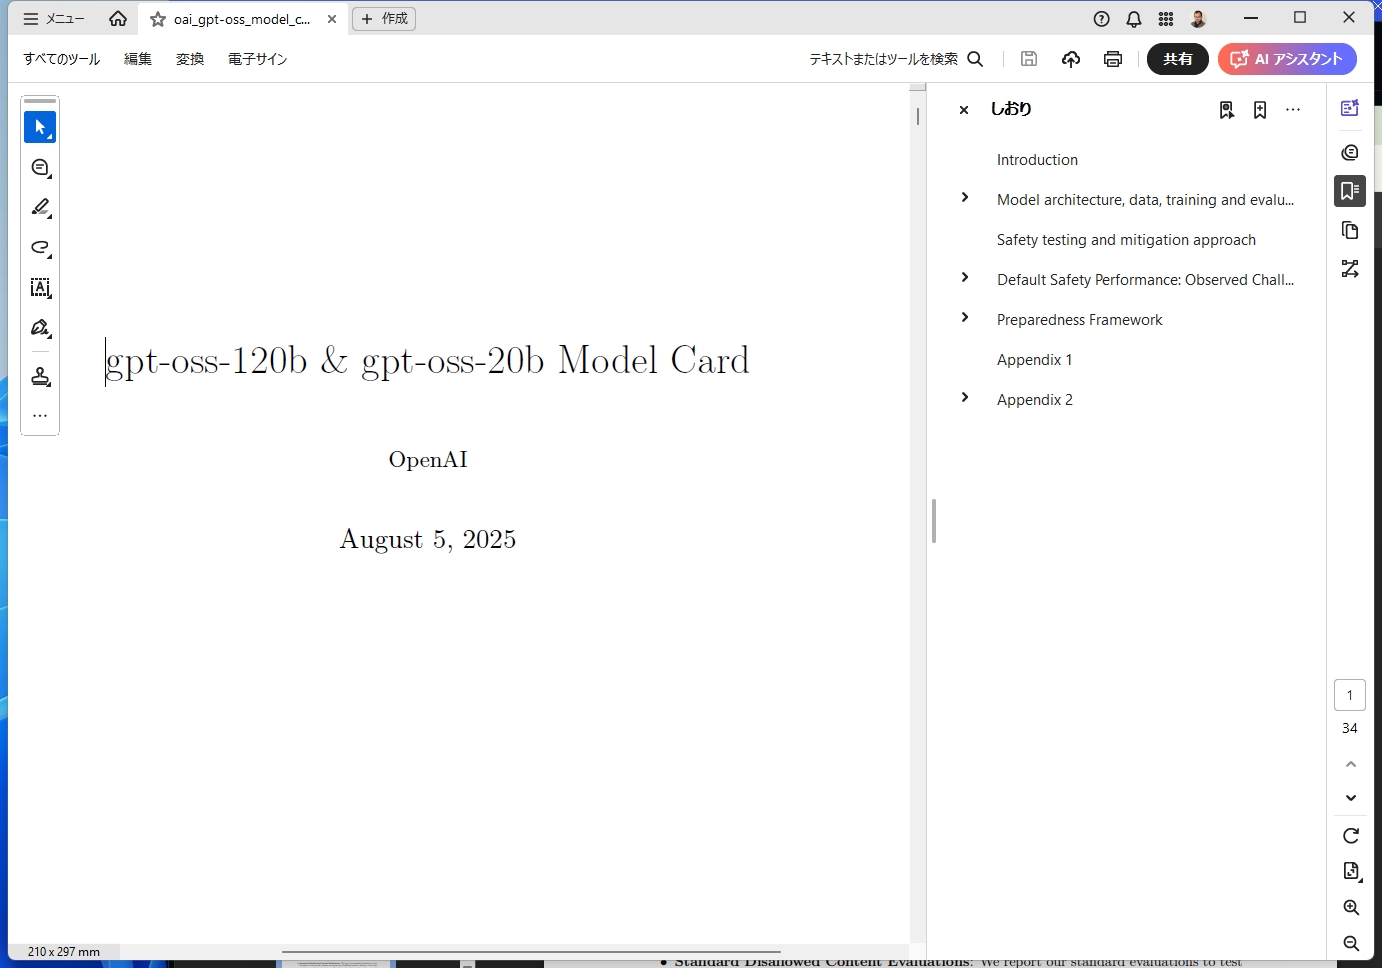
Task: Open the page thumbnails panel icon
Action: 1350,231
